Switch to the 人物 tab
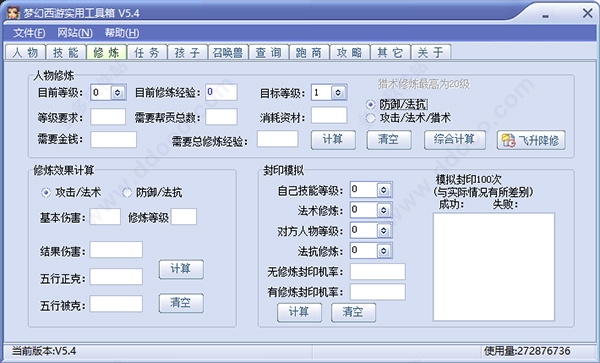Image resolution: width=600 pixels, height=363 pixels. click(x=25, y=52)
